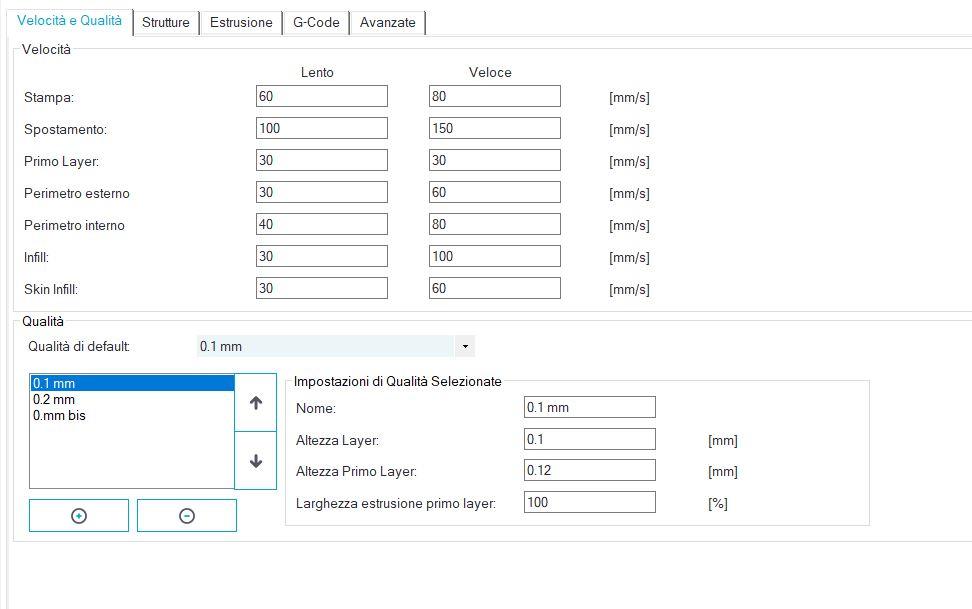
Task: Click the Nome quality name field
Action: click(590, 407)
